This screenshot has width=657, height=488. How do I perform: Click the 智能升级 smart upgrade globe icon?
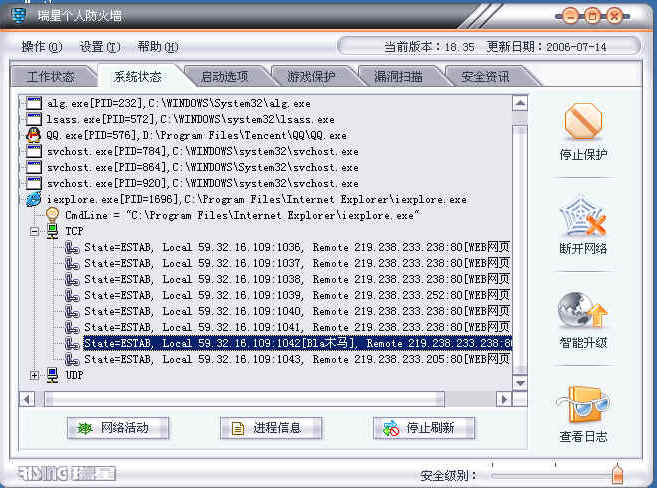[583, 310]
